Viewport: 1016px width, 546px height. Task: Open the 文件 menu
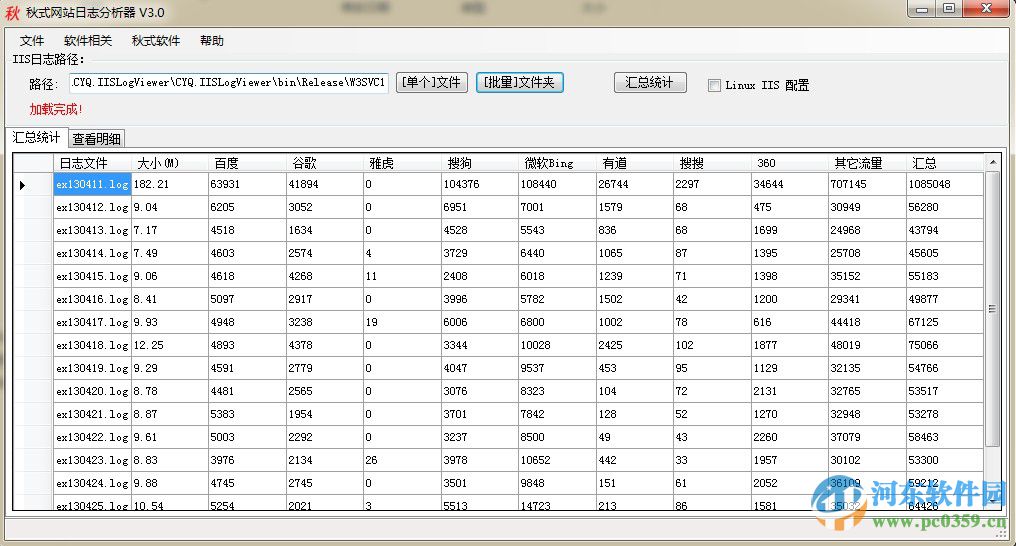[x=32, y=41]
